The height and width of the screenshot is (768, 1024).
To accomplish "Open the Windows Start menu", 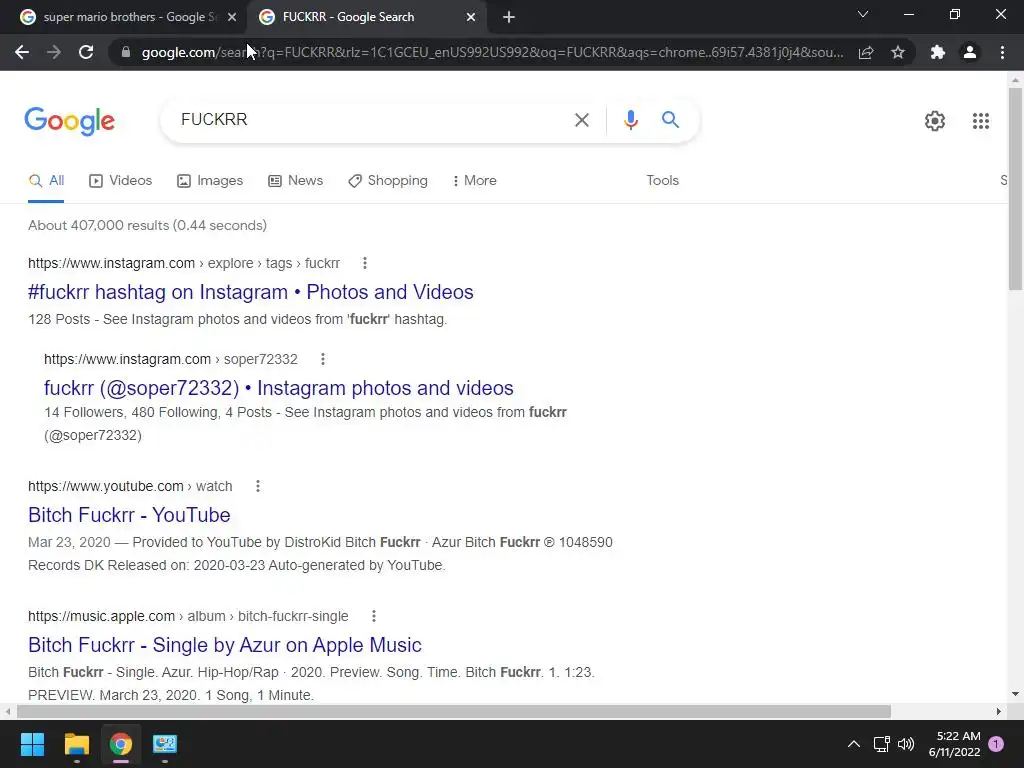I will (32, 744).
